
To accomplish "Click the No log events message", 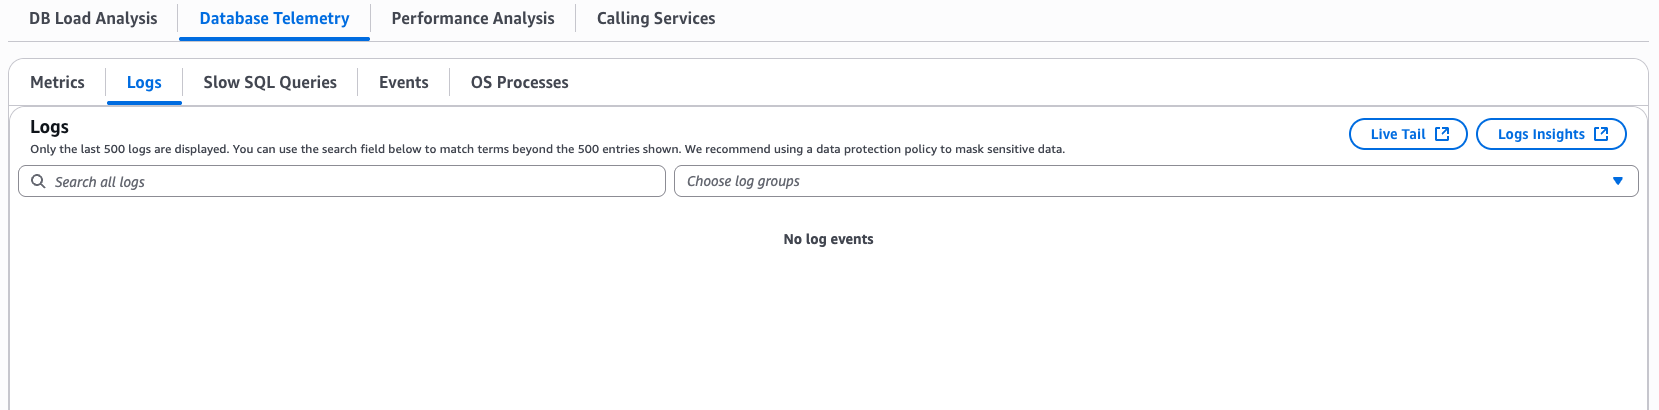I will (x=828, y=240).
